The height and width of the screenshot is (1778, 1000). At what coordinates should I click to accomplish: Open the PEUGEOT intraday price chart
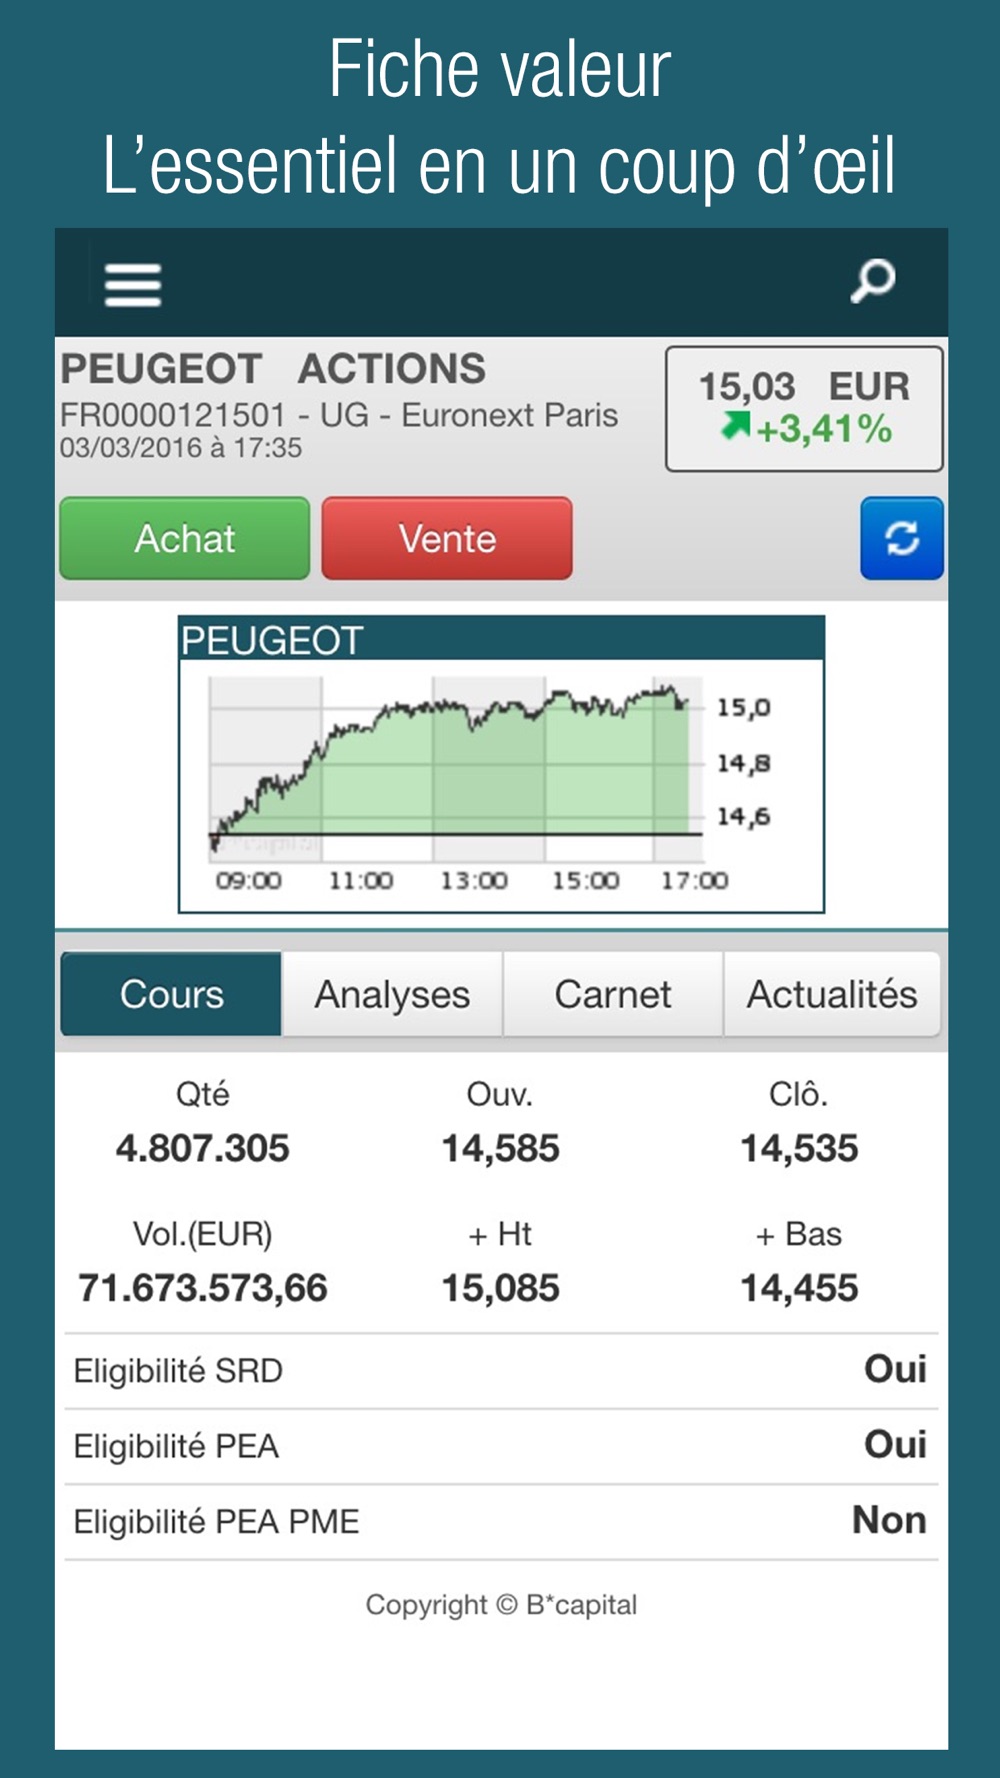[x=501, y=765]
